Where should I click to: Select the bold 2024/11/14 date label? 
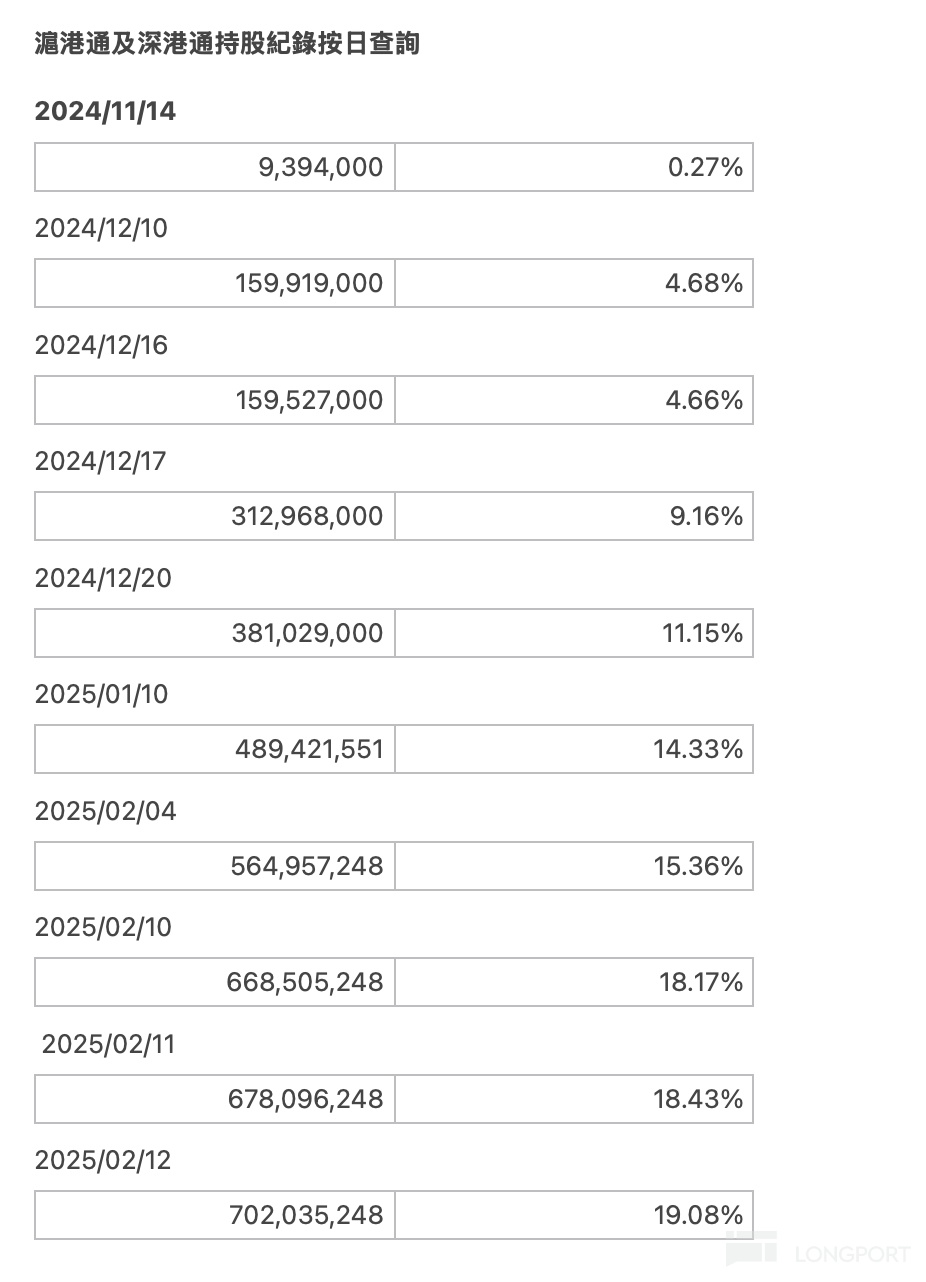pyautogui.click(x=105, y=111)
